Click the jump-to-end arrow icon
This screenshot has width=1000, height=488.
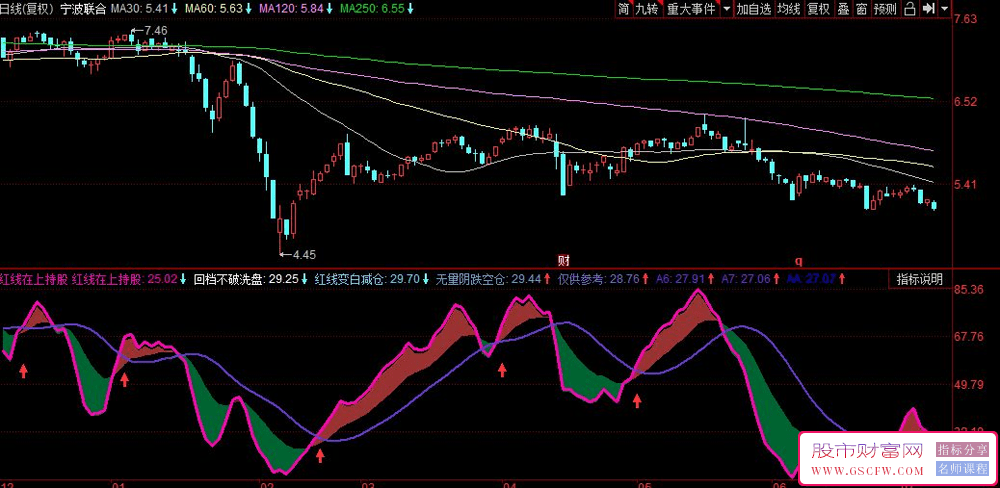click(929, 9)
